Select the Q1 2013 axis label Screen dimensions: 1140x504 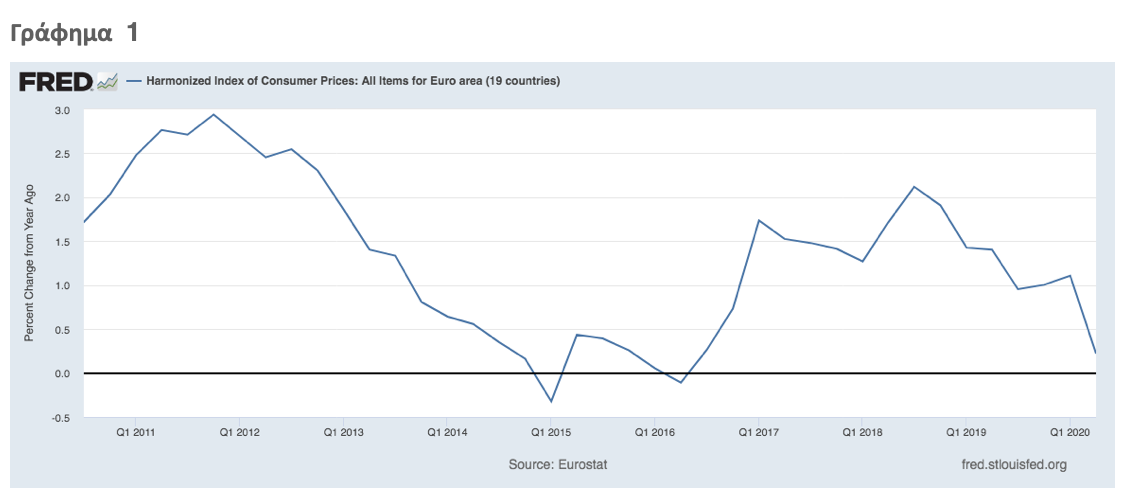[x=342, y=433]
